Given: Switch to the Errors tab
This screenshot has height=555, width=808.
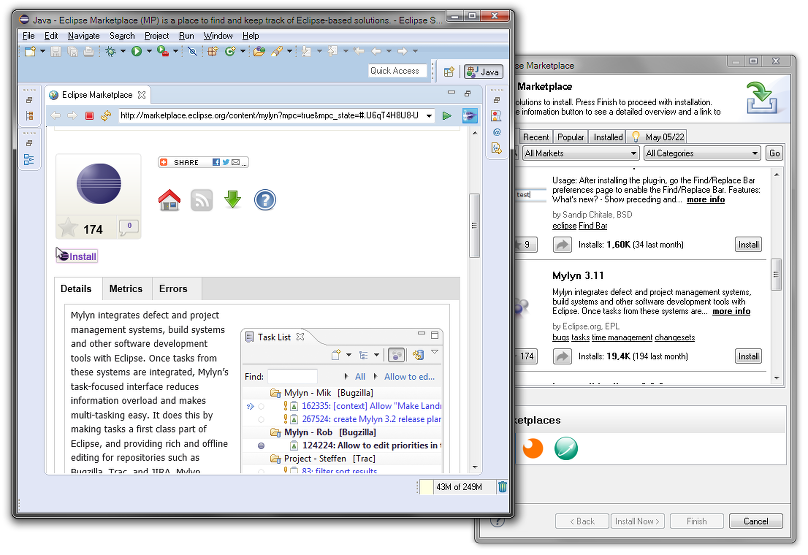Looking at the screenshot, I should tap(173, 289).
